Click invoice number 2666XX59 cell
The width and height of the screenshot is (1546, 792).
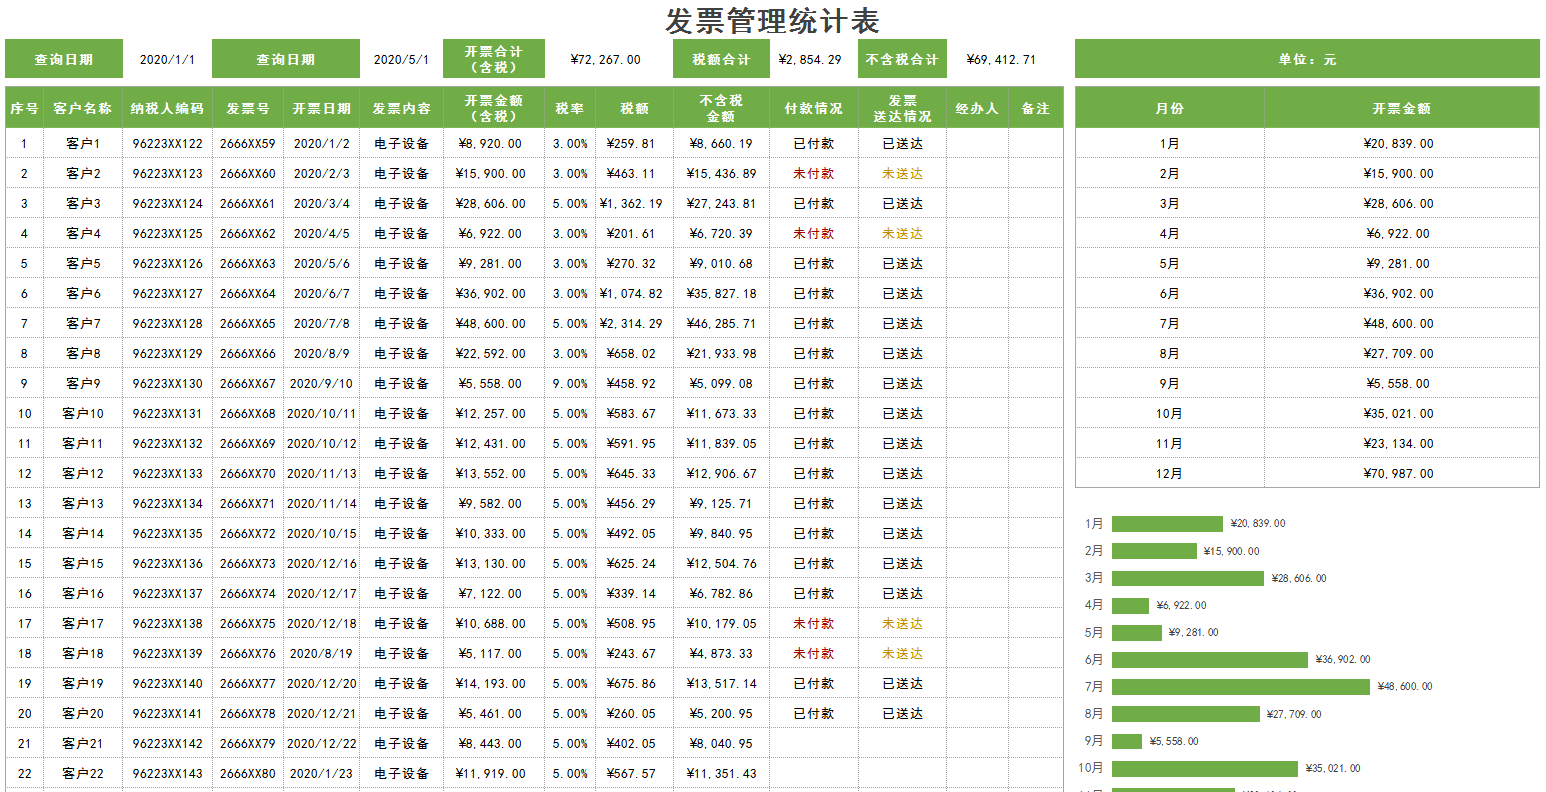(x=247, y=144)
